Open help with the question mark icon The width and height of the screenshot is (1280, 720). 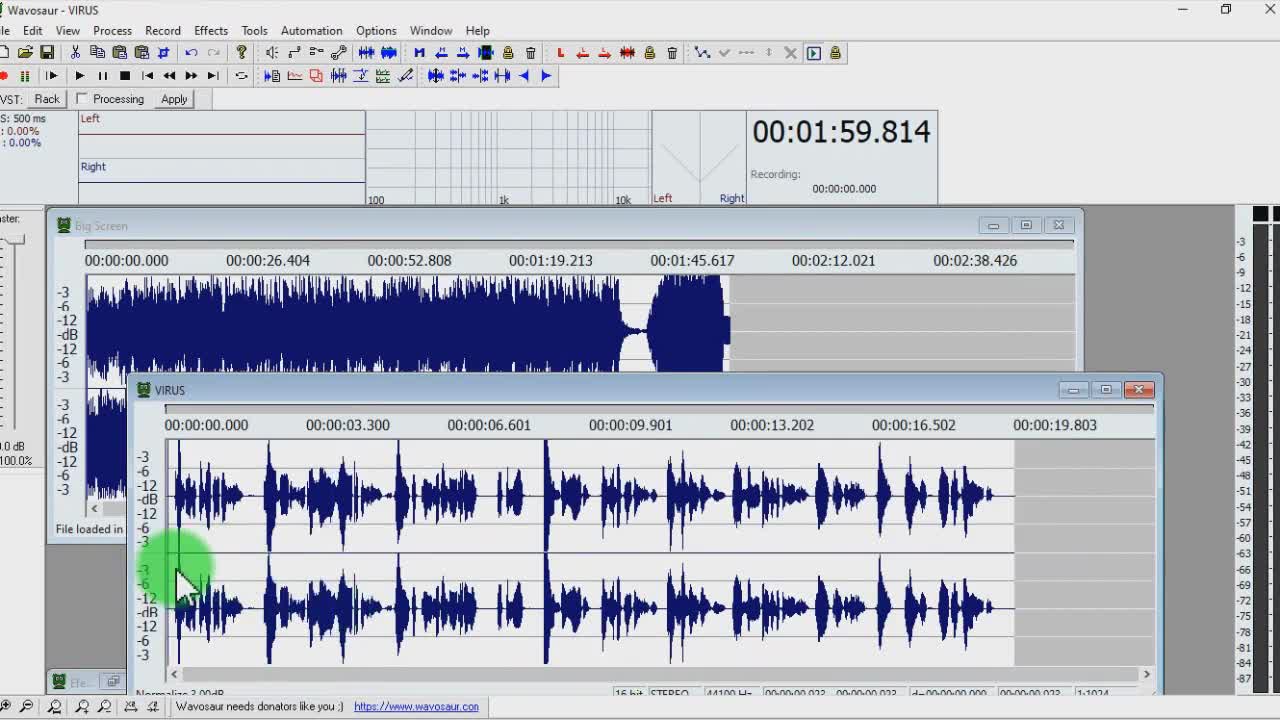coord(241,52)
